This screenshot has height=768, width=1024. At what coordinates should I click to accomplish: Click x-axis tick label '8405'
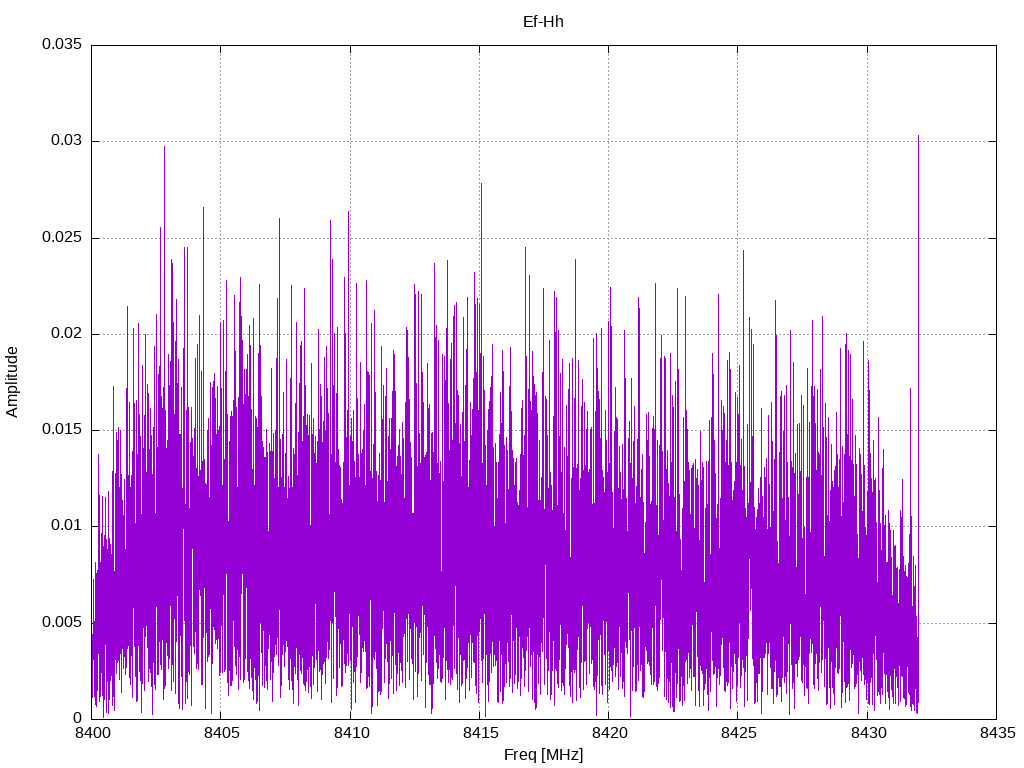coord(221,733)
